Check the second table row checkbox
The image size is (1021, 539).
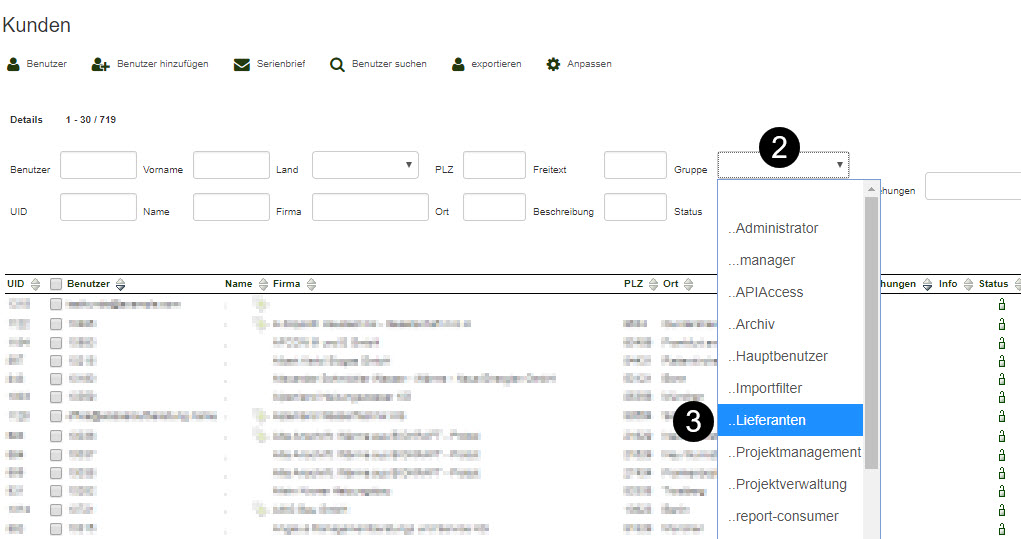coord(56,324)
